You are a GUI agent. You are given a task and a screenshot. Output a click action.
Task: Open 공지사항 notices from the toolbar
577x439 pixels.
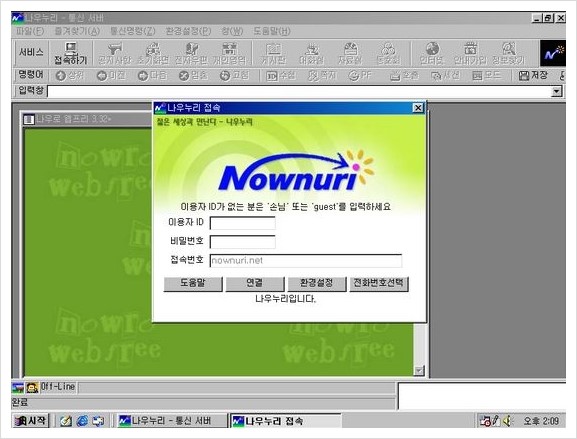(x=114, y=53)
